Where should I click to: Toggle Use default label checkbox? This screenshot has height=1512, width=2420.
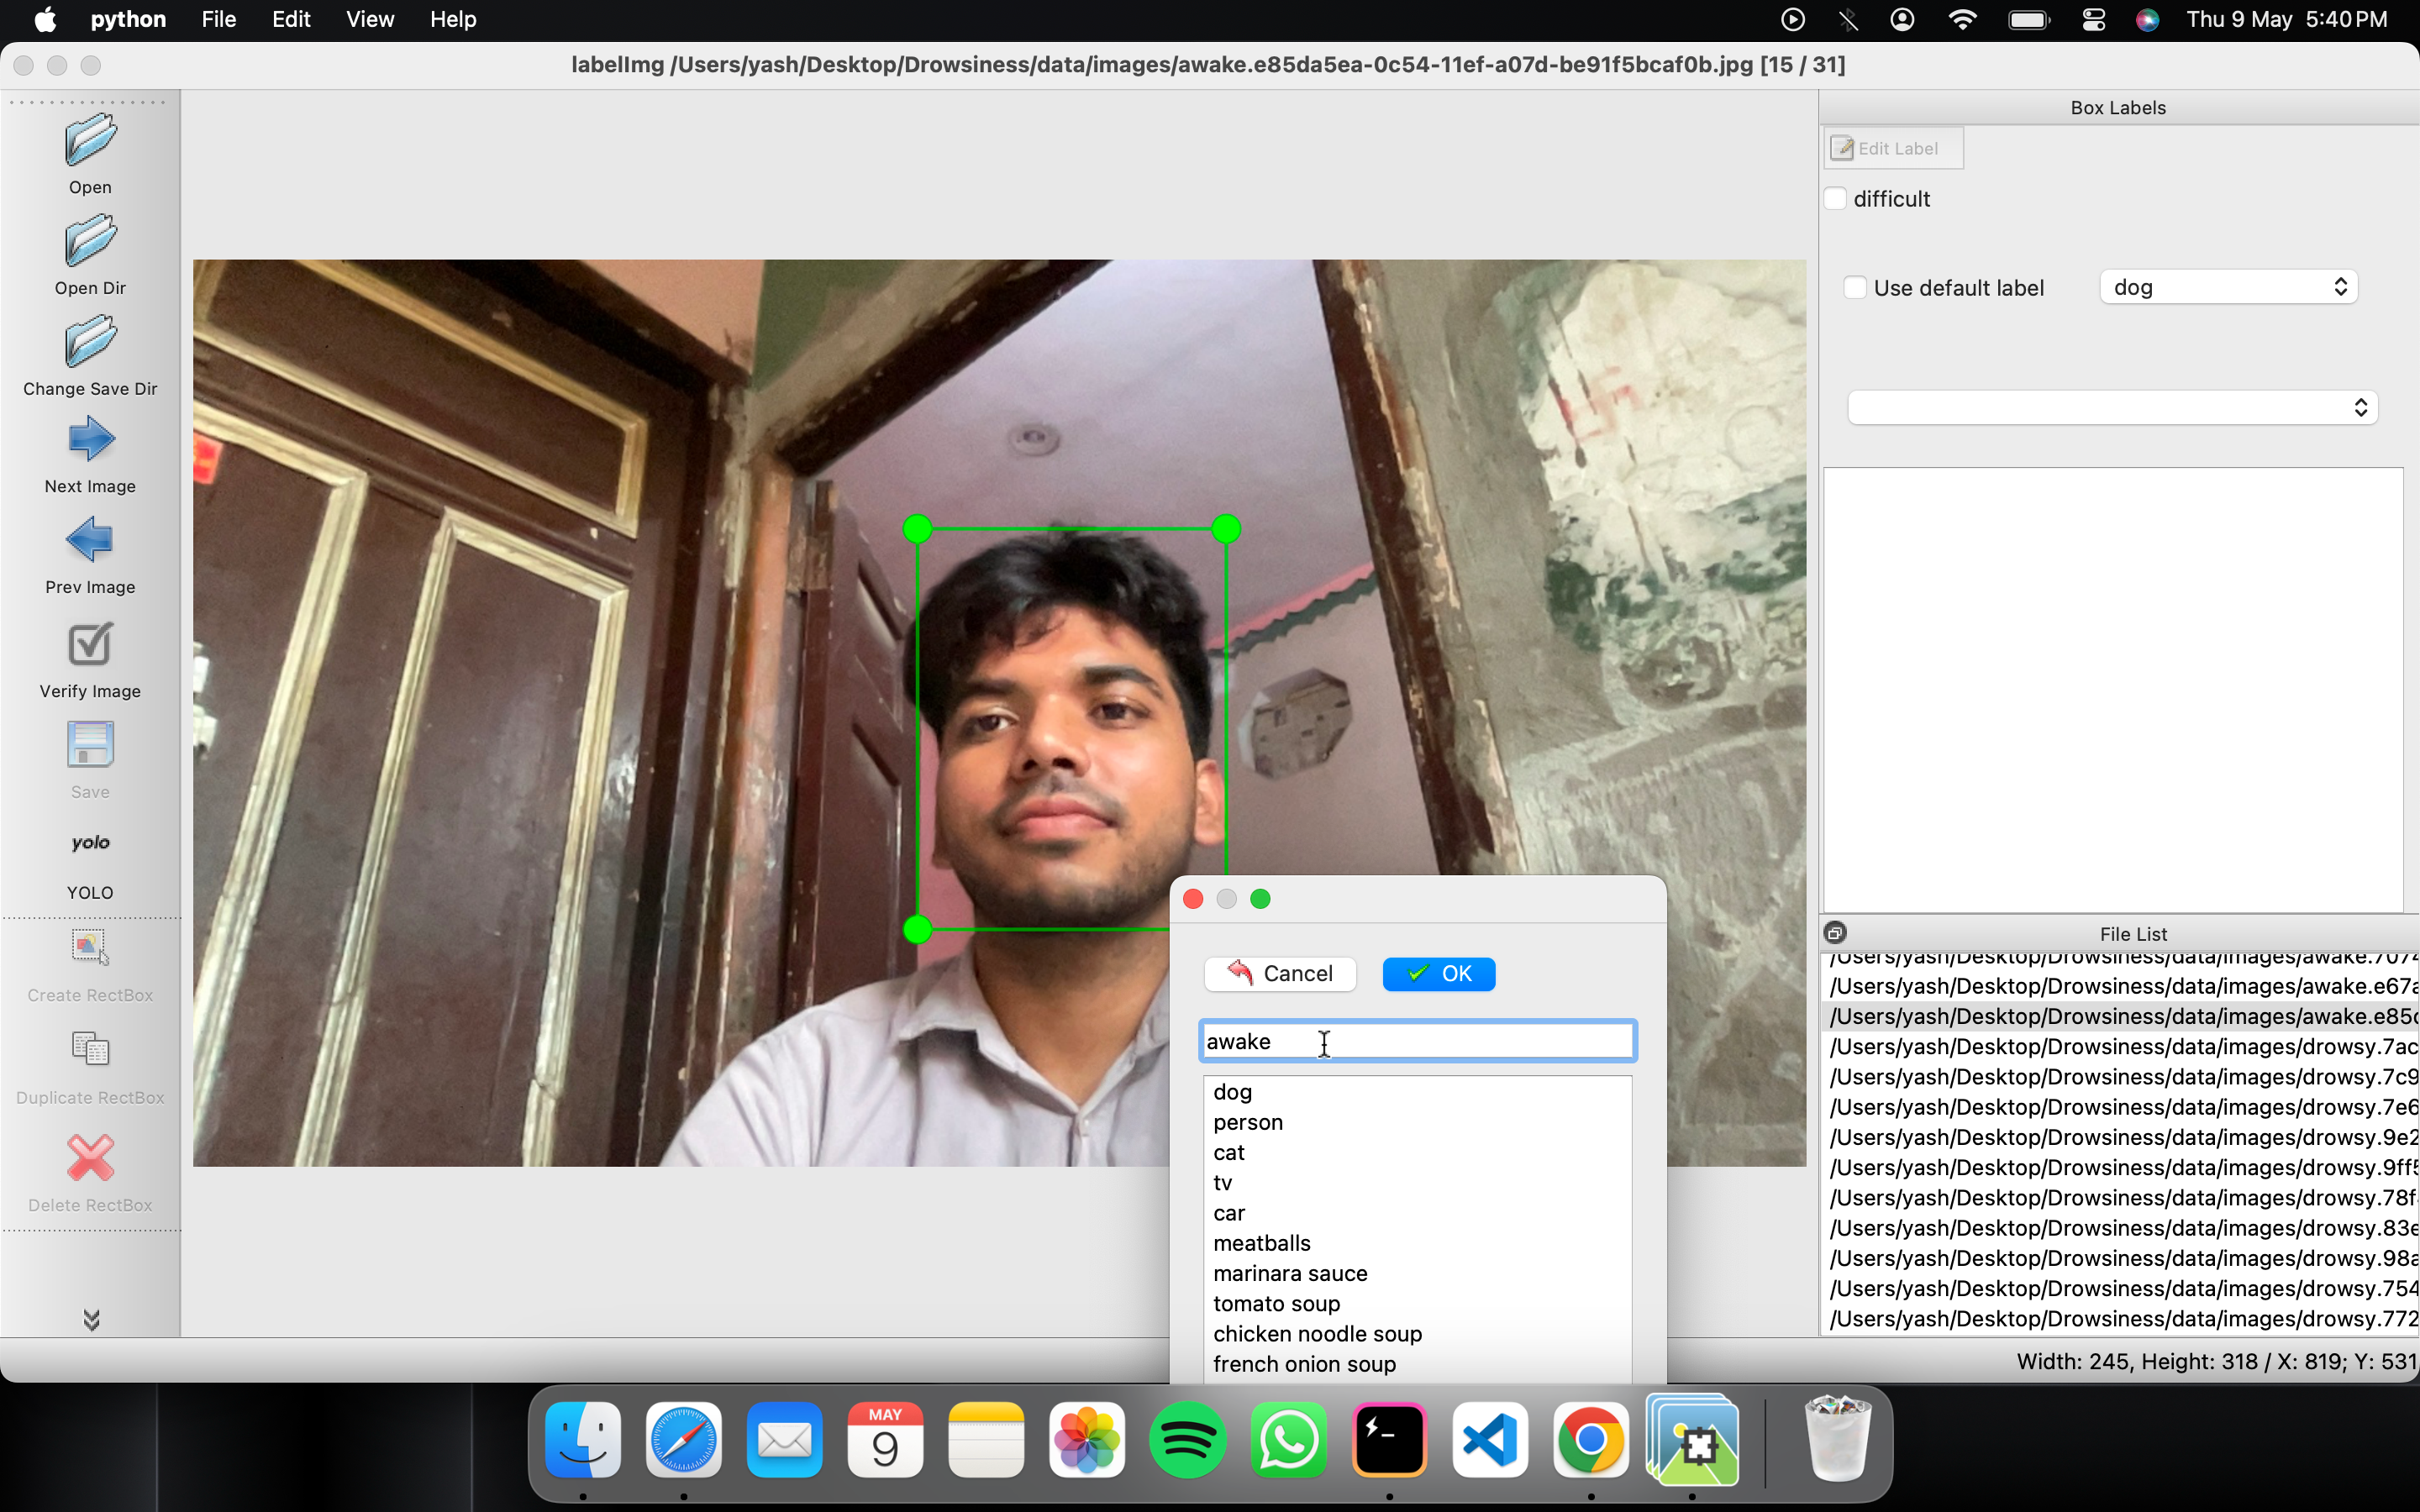1856,288
